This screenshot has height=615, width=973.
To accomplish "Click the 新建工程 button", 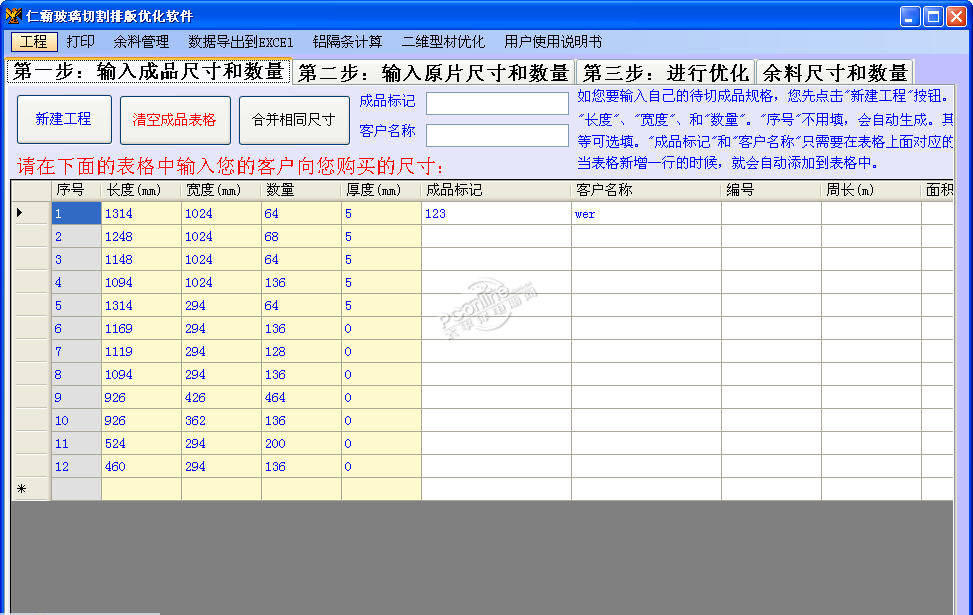I will pos(64,119).
